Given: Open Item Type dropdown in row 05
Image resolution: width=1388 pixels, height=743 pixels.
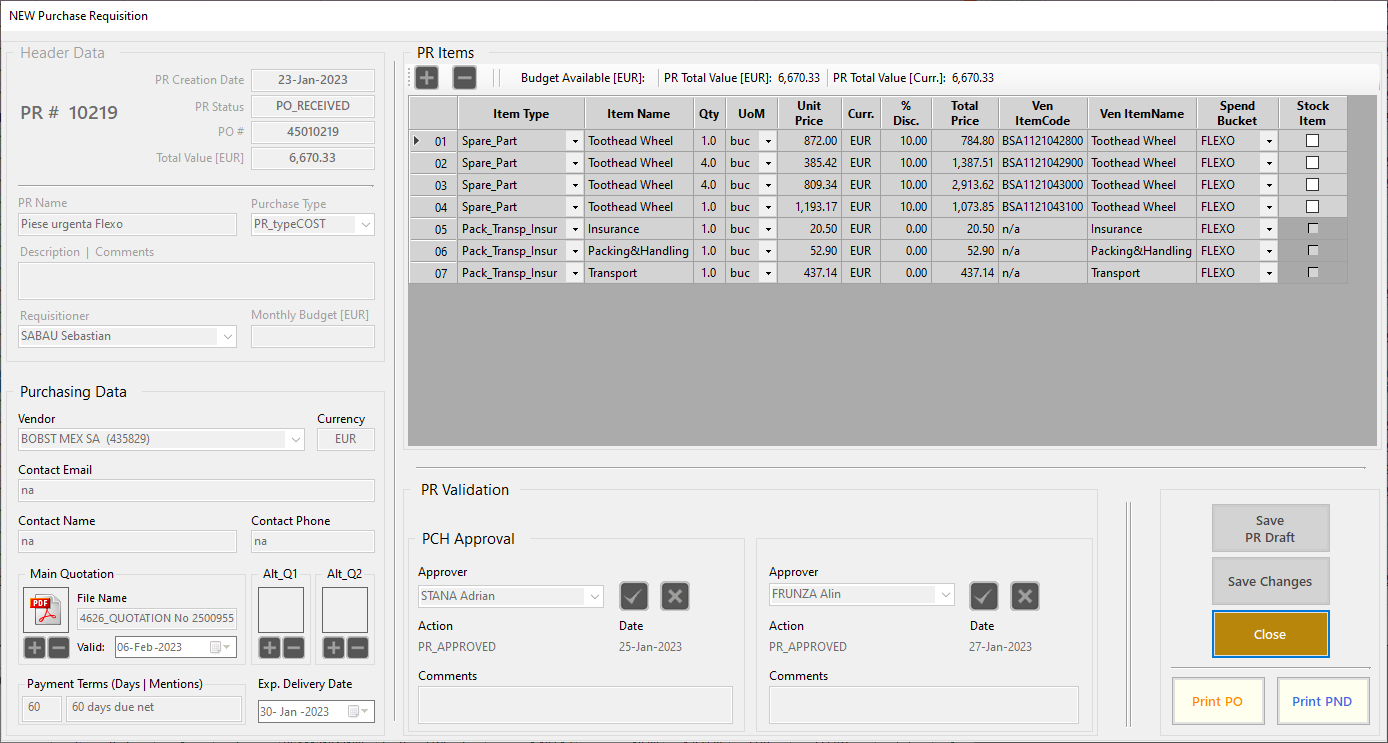Looking at the screenshot, I should [x=575, y=229].
